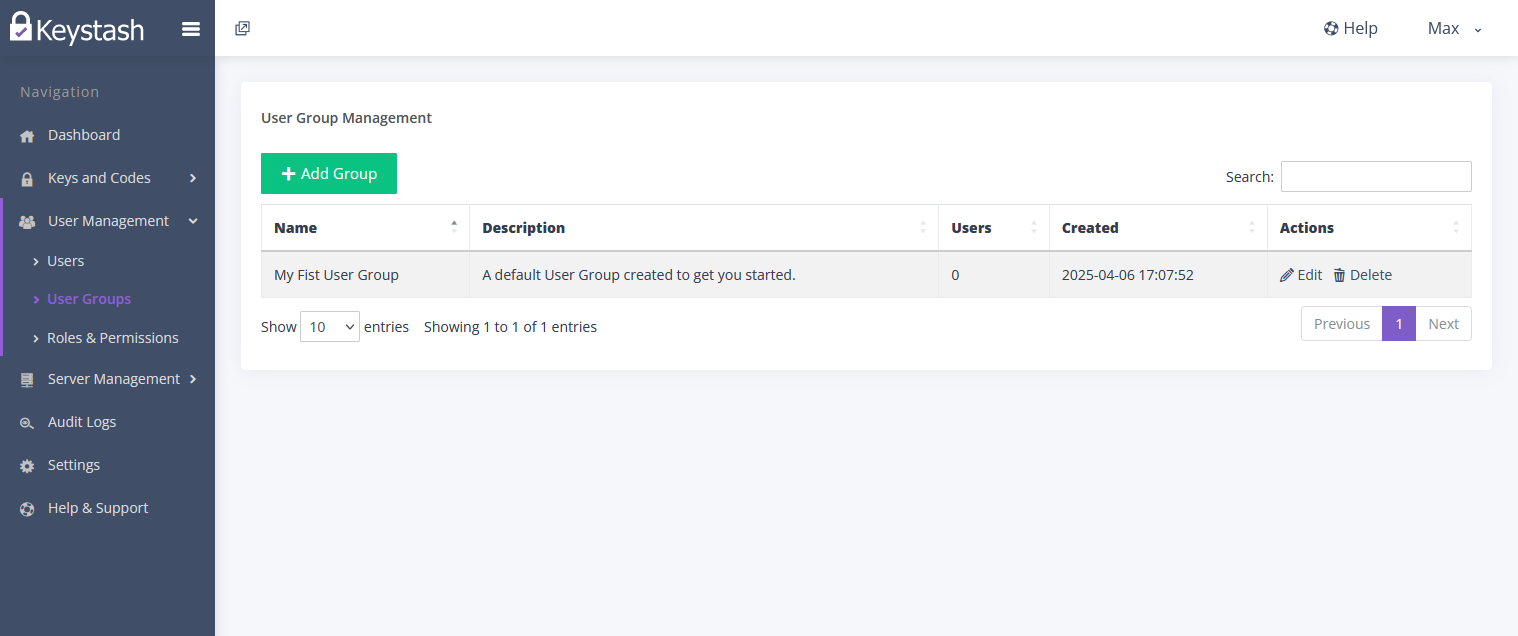
Task: Click the Keystash padlock logo
Action: point(21,27)
